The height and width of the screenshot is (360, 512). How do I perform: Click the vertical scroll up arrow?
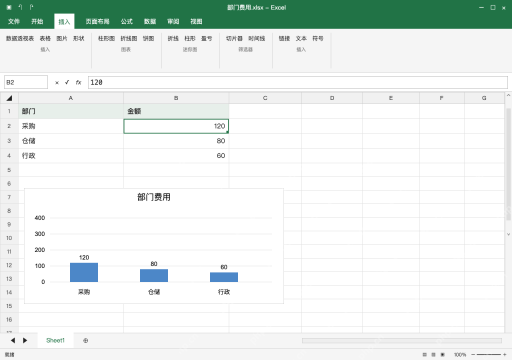click(x=508, y=95)
